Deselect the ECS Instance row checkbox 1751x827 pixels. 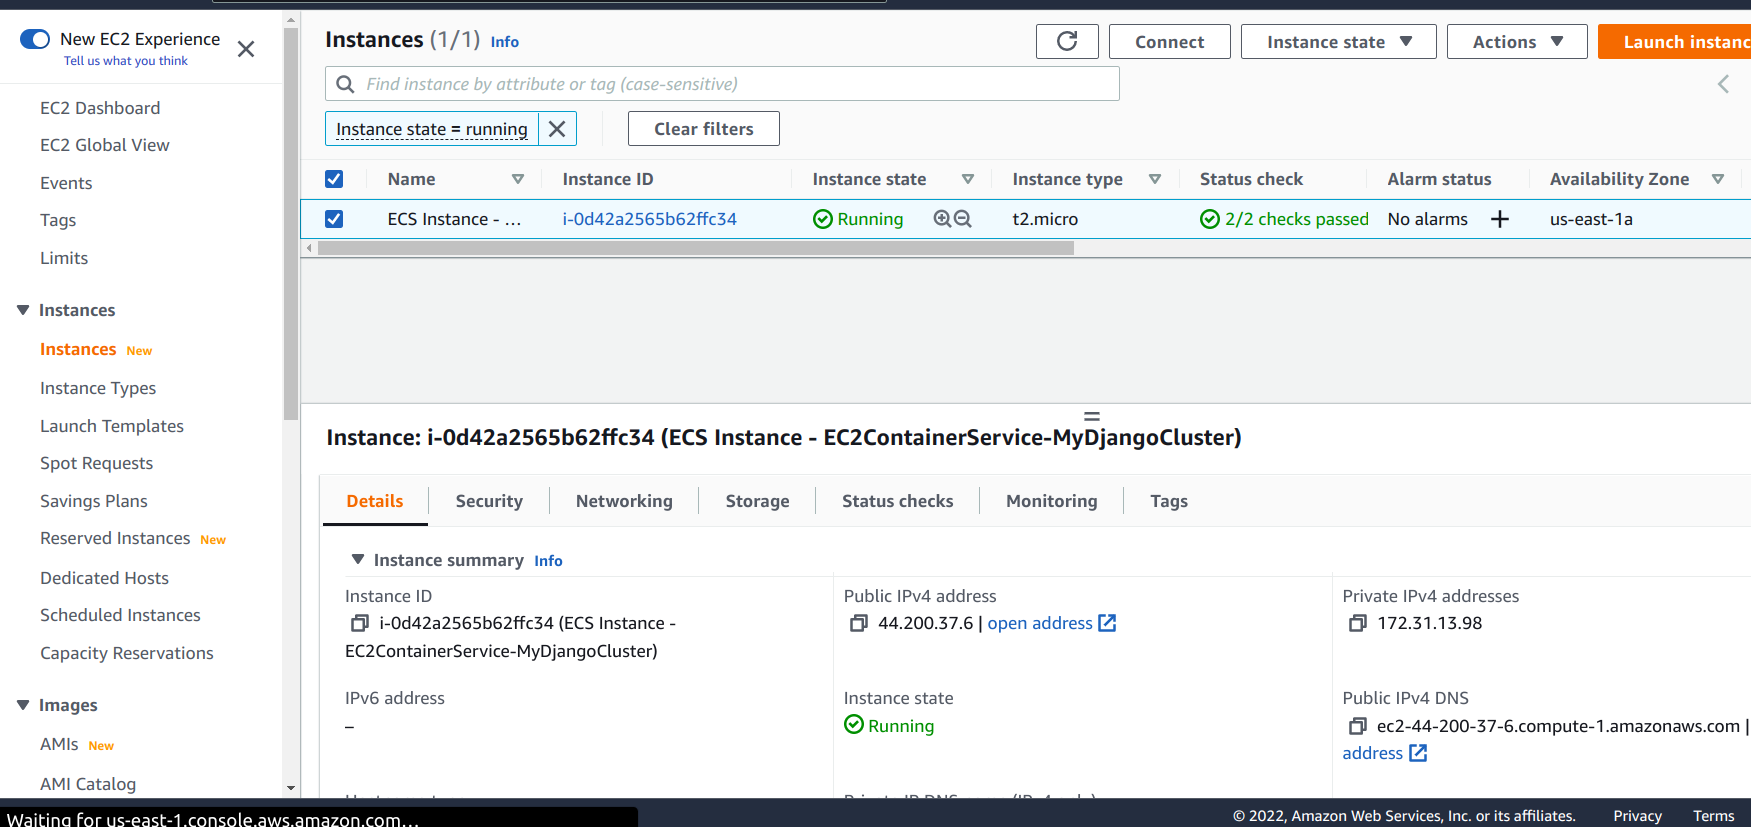[334, 219]
